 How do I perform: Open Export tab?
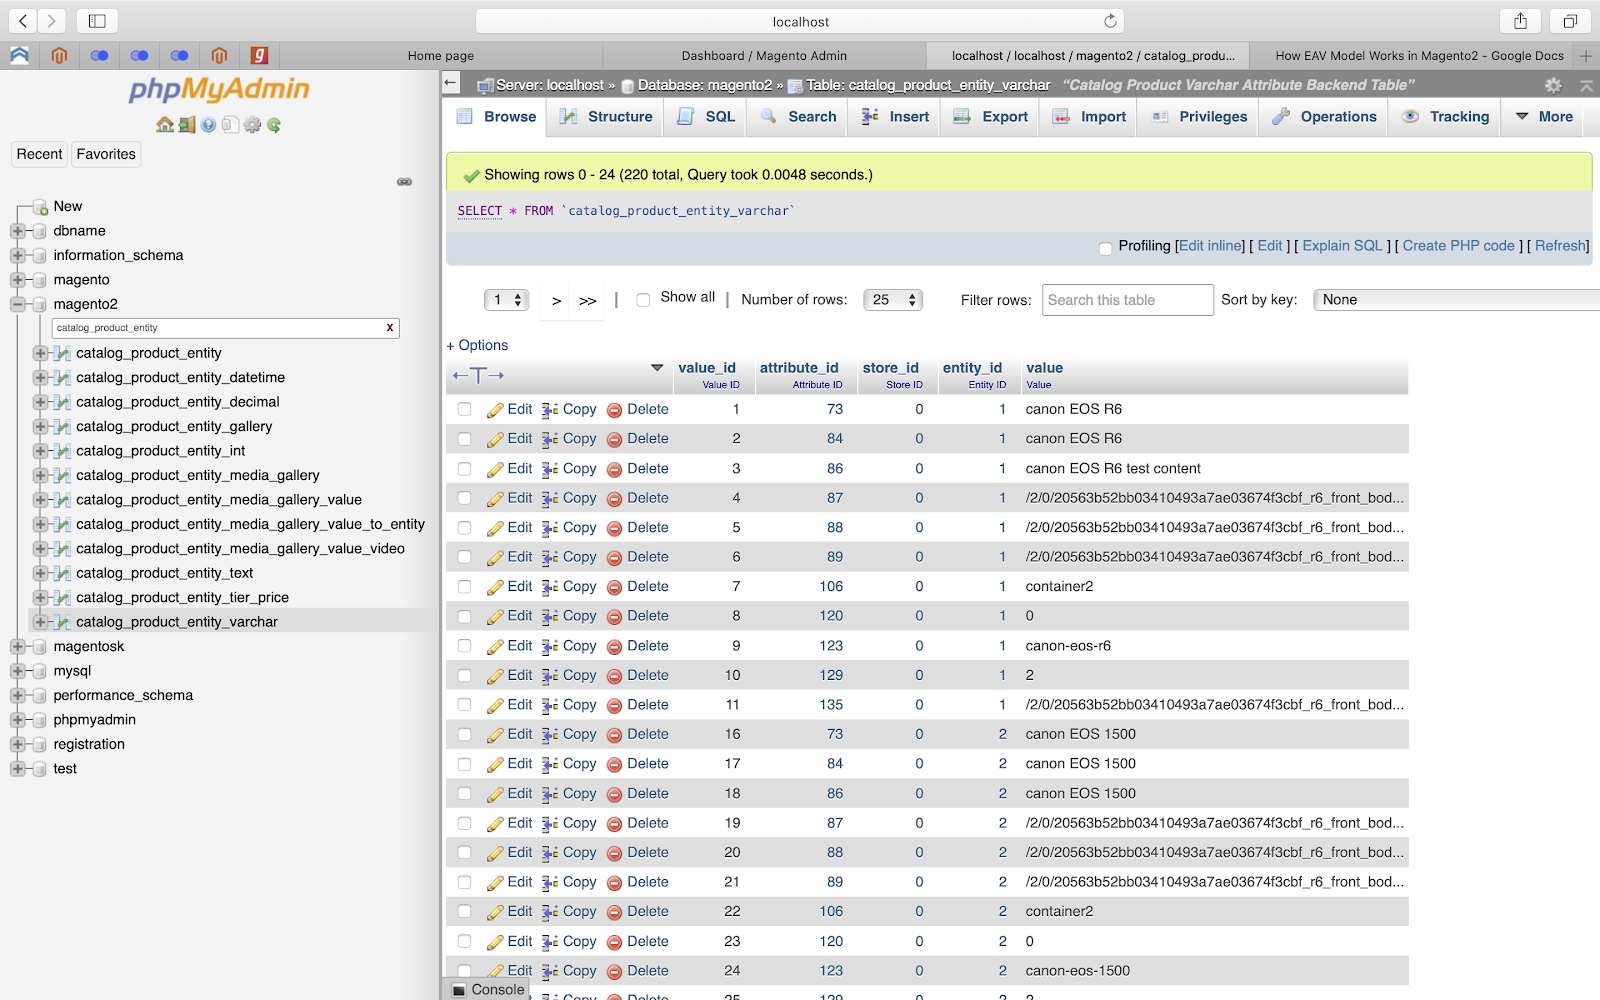pyautogui.click(x=991, y=117)
